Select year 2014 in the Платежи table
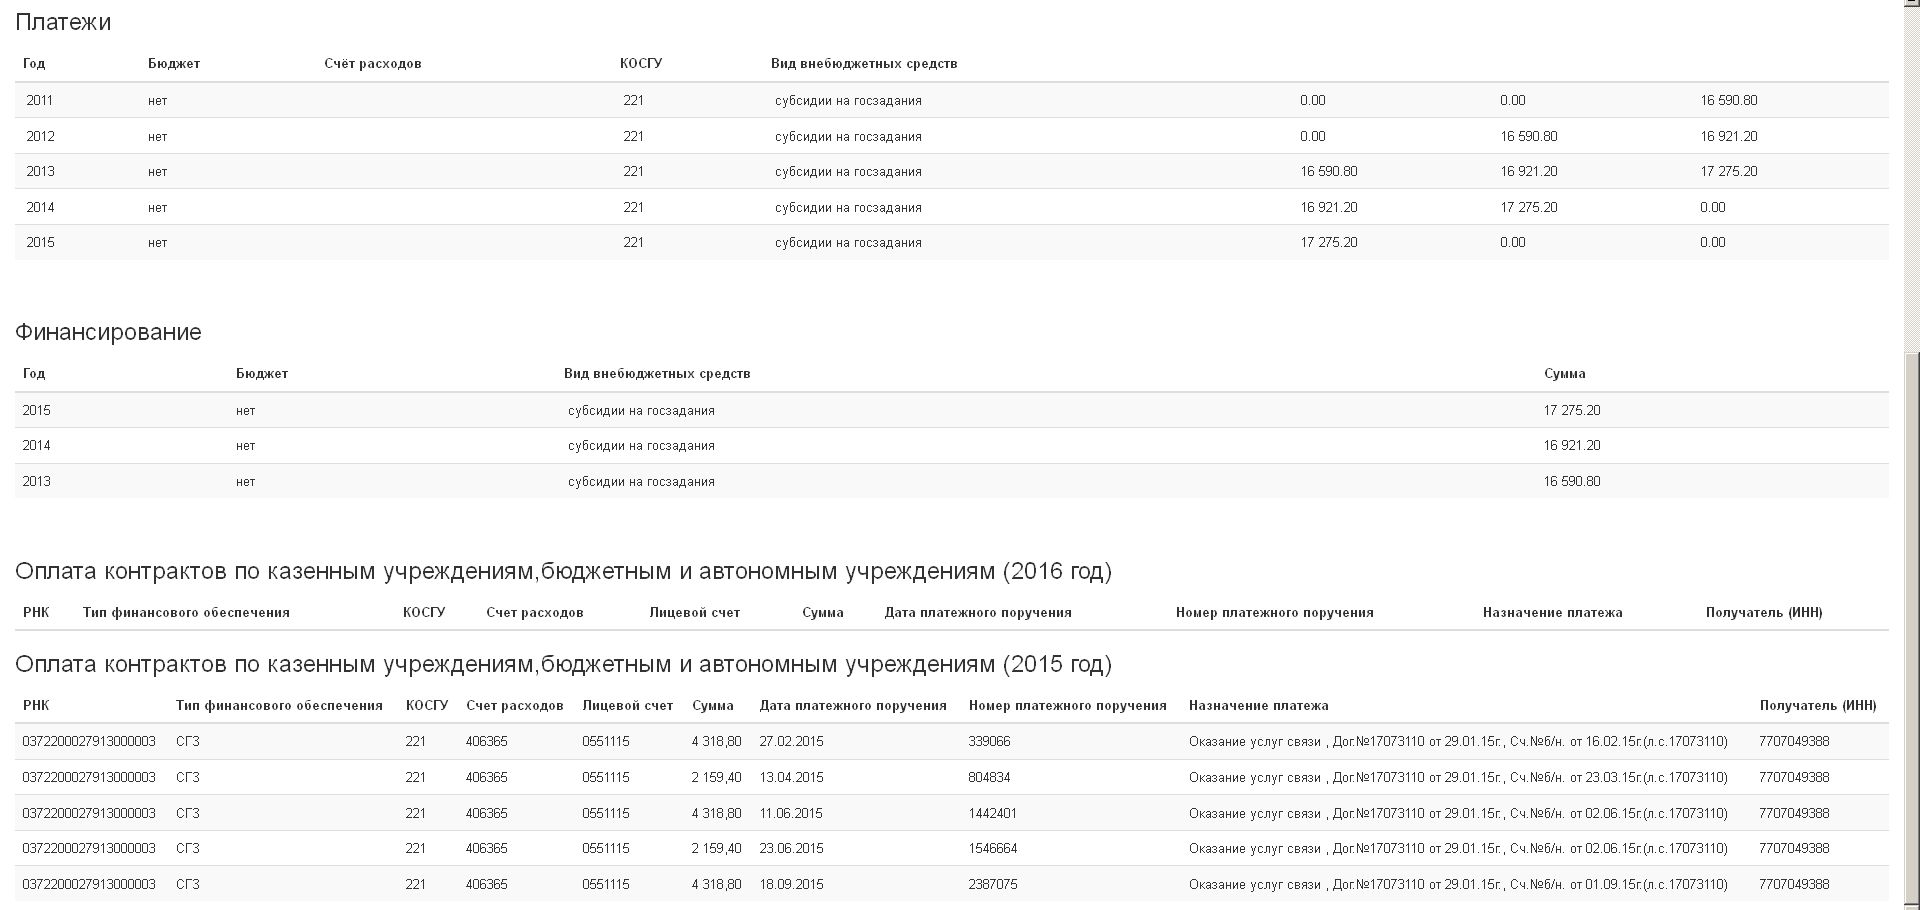Image resolution: width=1920 pixels, height=910 pixels. coord(40,207)
